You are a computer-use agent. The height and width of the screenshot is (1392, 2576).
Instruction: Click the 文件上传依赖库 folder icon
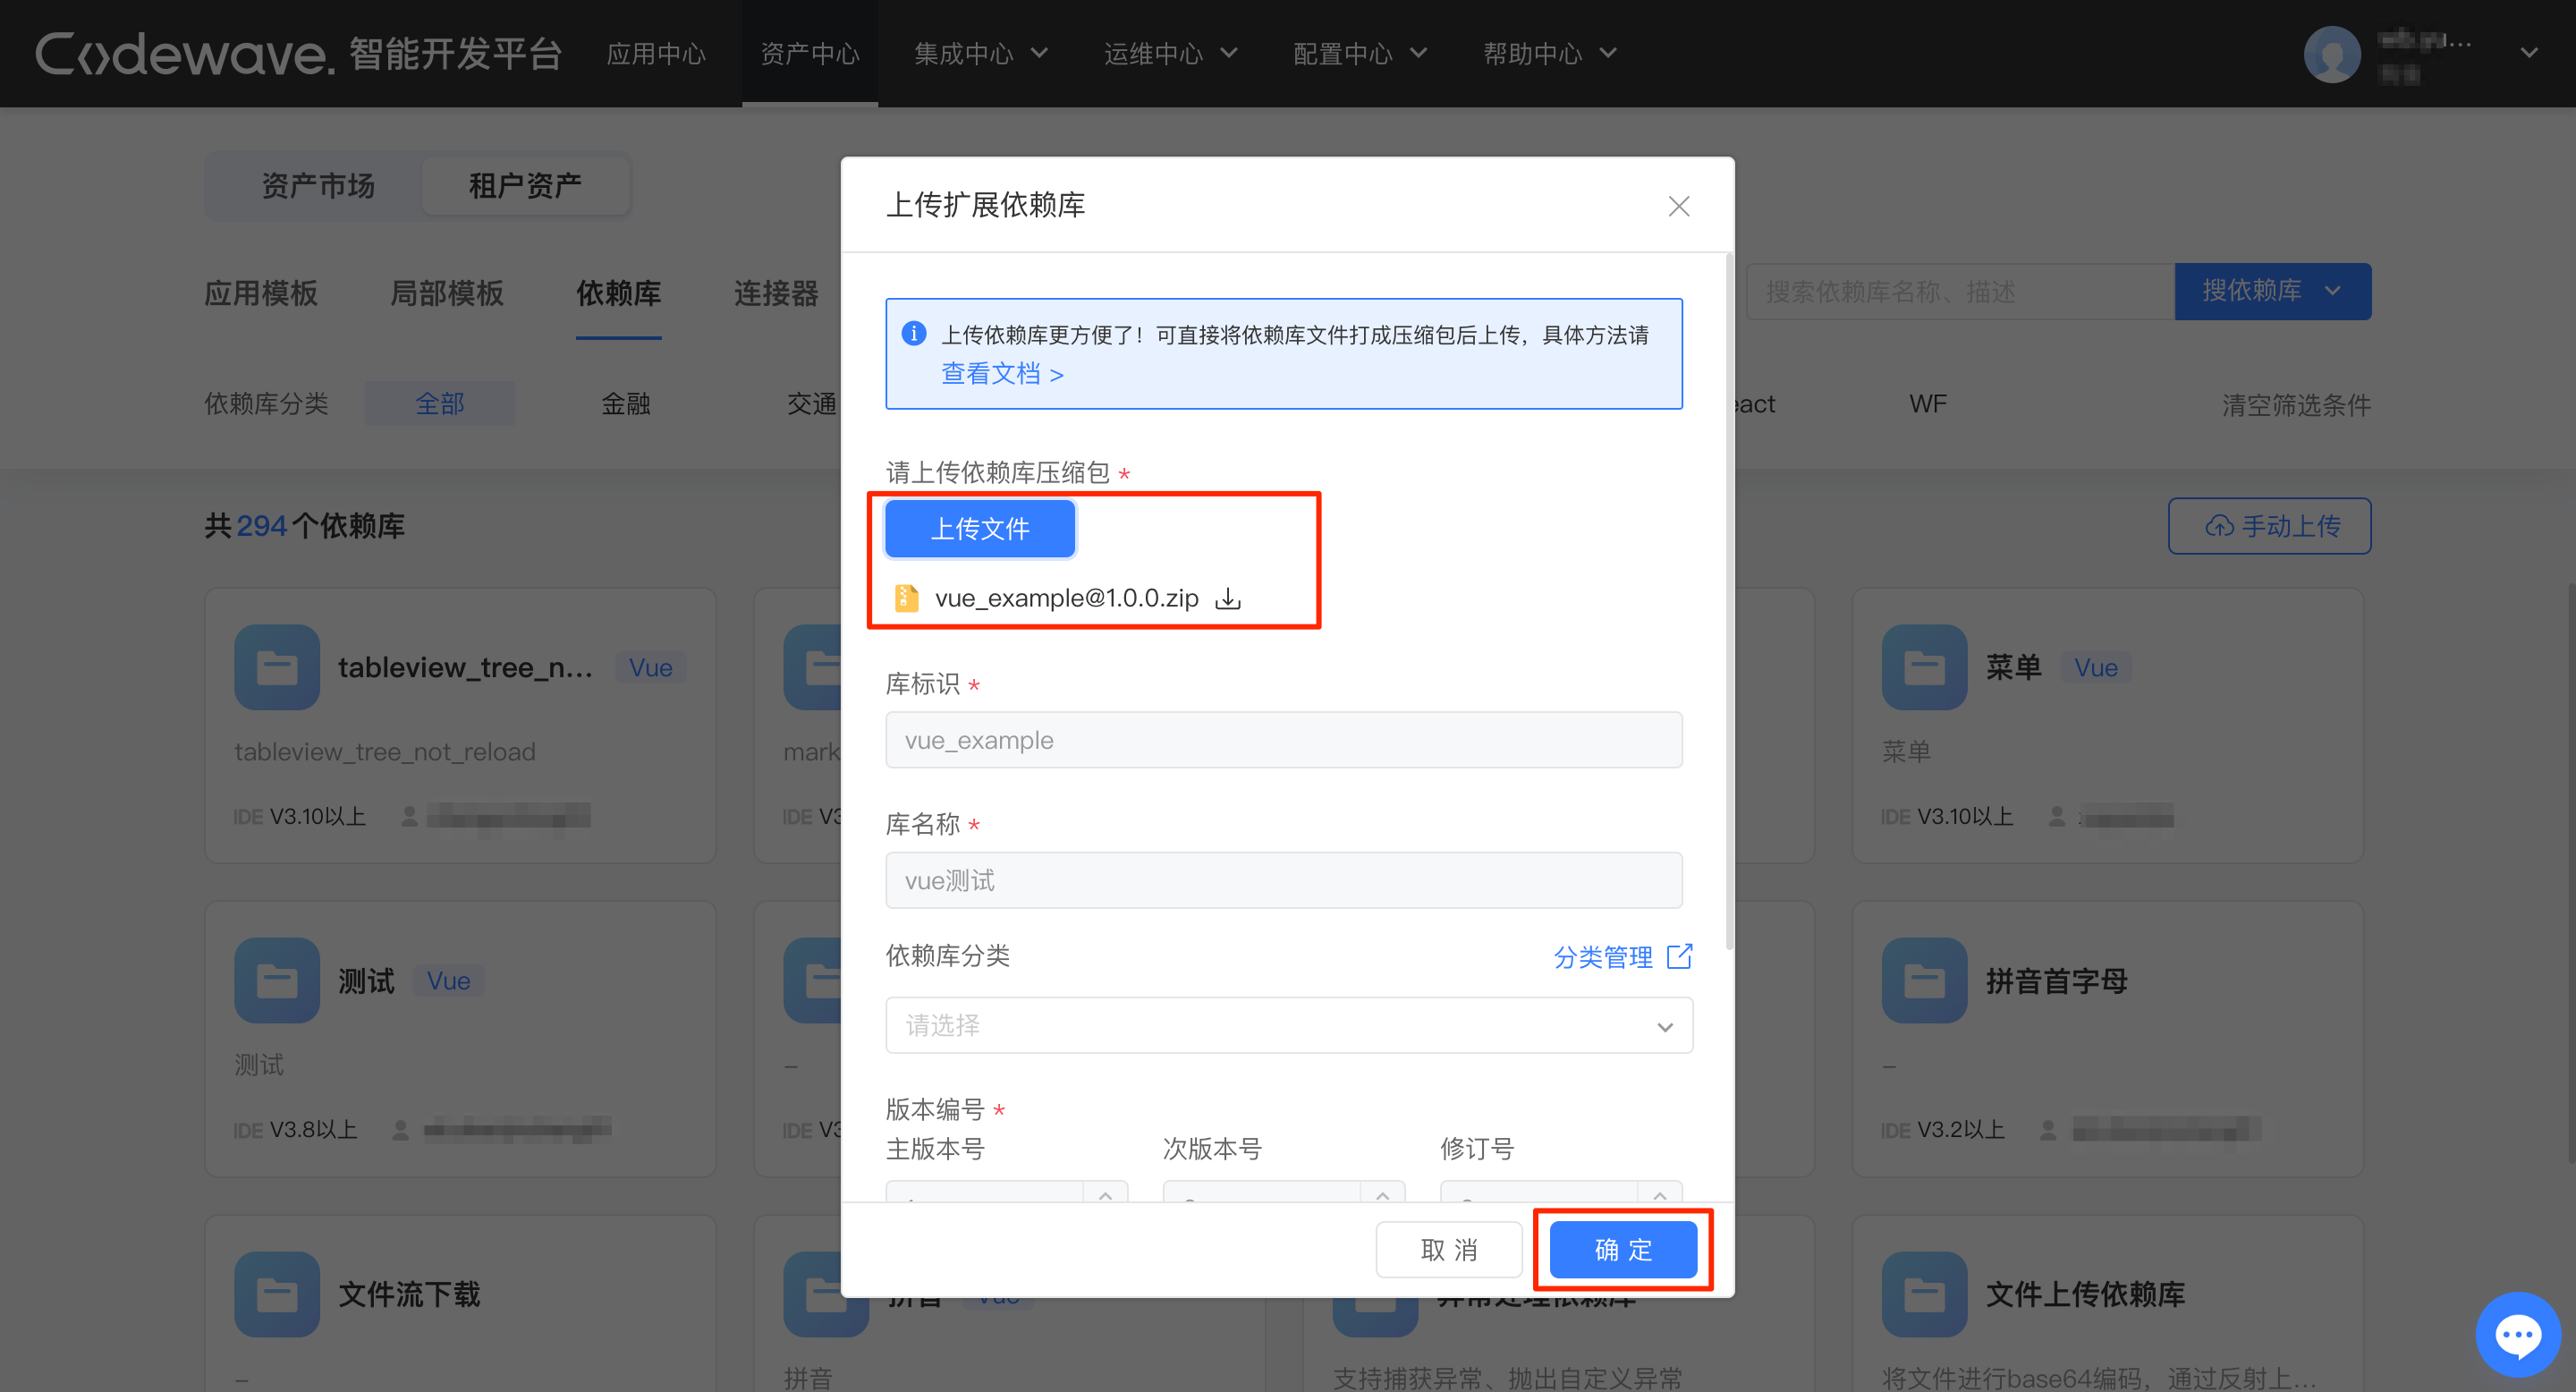1924,1294
